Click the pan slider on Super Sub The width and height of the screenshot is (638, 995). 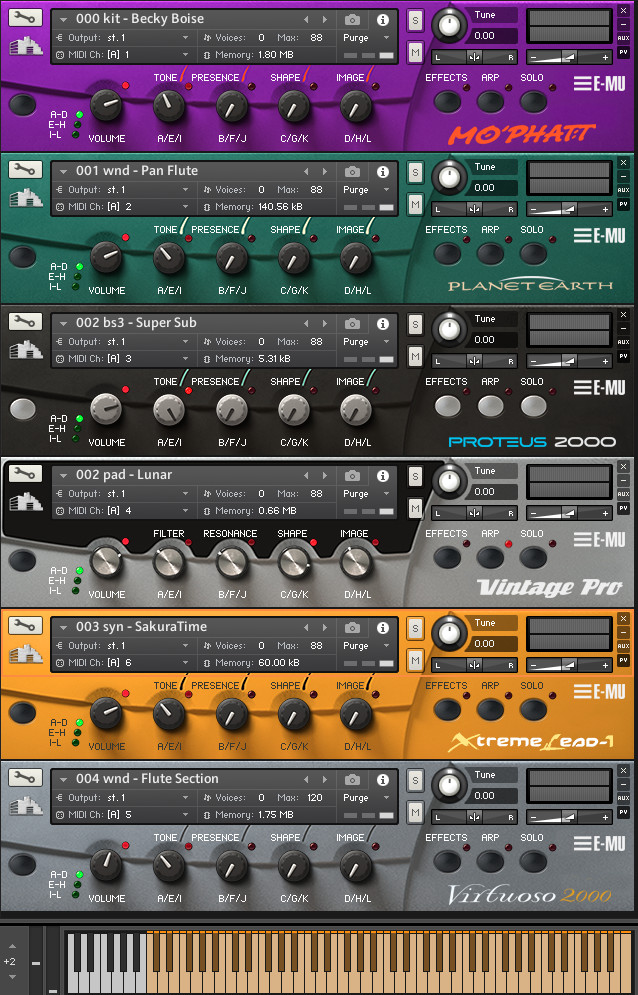(x=474, y=361)
